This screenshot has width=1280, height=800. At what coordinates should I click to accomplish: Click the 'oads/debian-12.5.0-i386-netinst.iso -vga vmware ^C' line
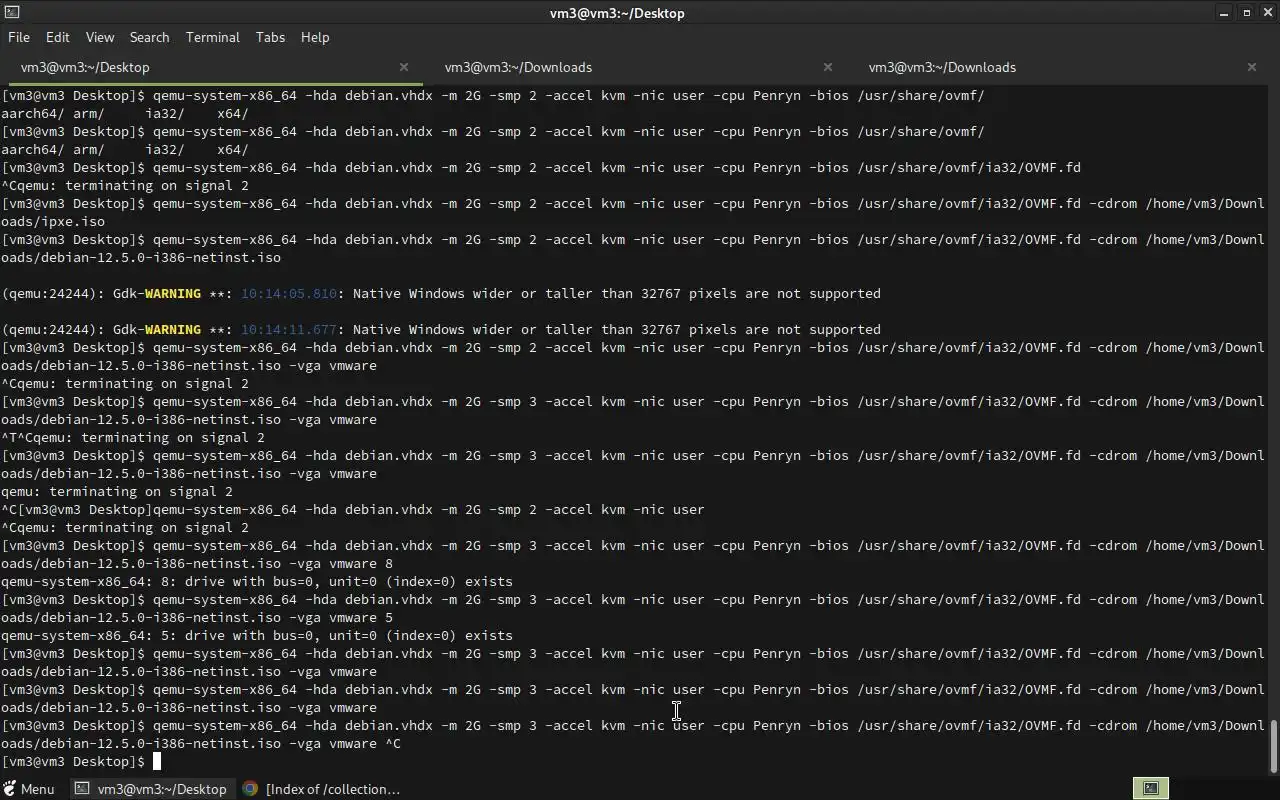click(201, 743)
